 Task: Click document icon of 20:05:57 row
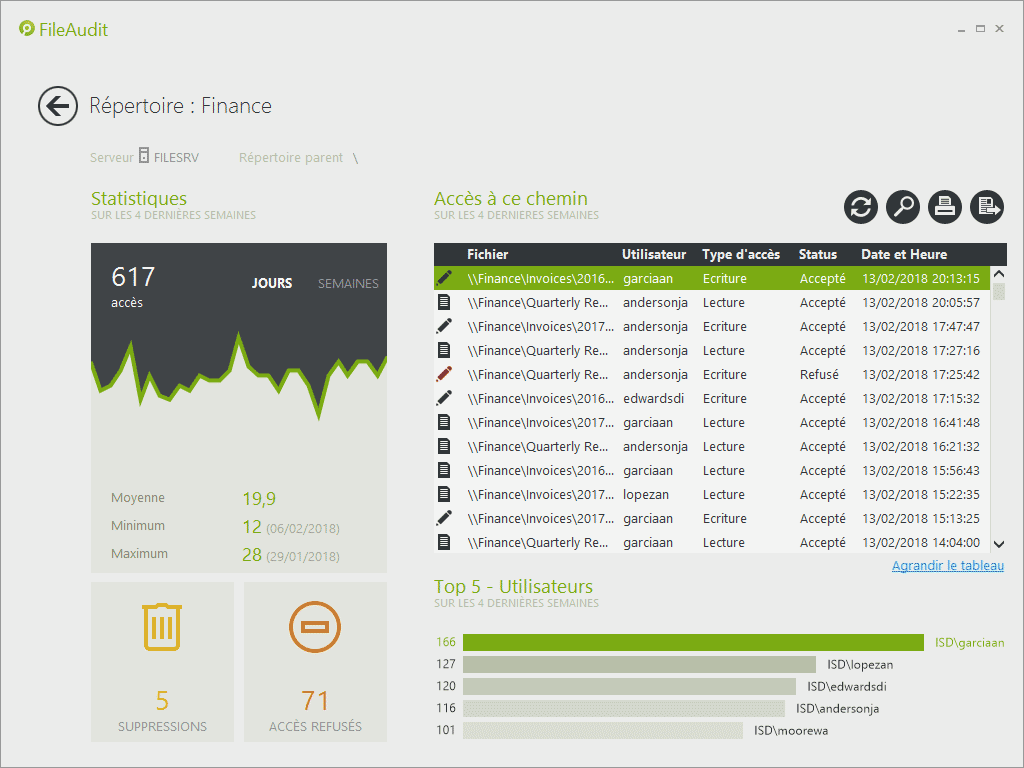coord(444,302)
